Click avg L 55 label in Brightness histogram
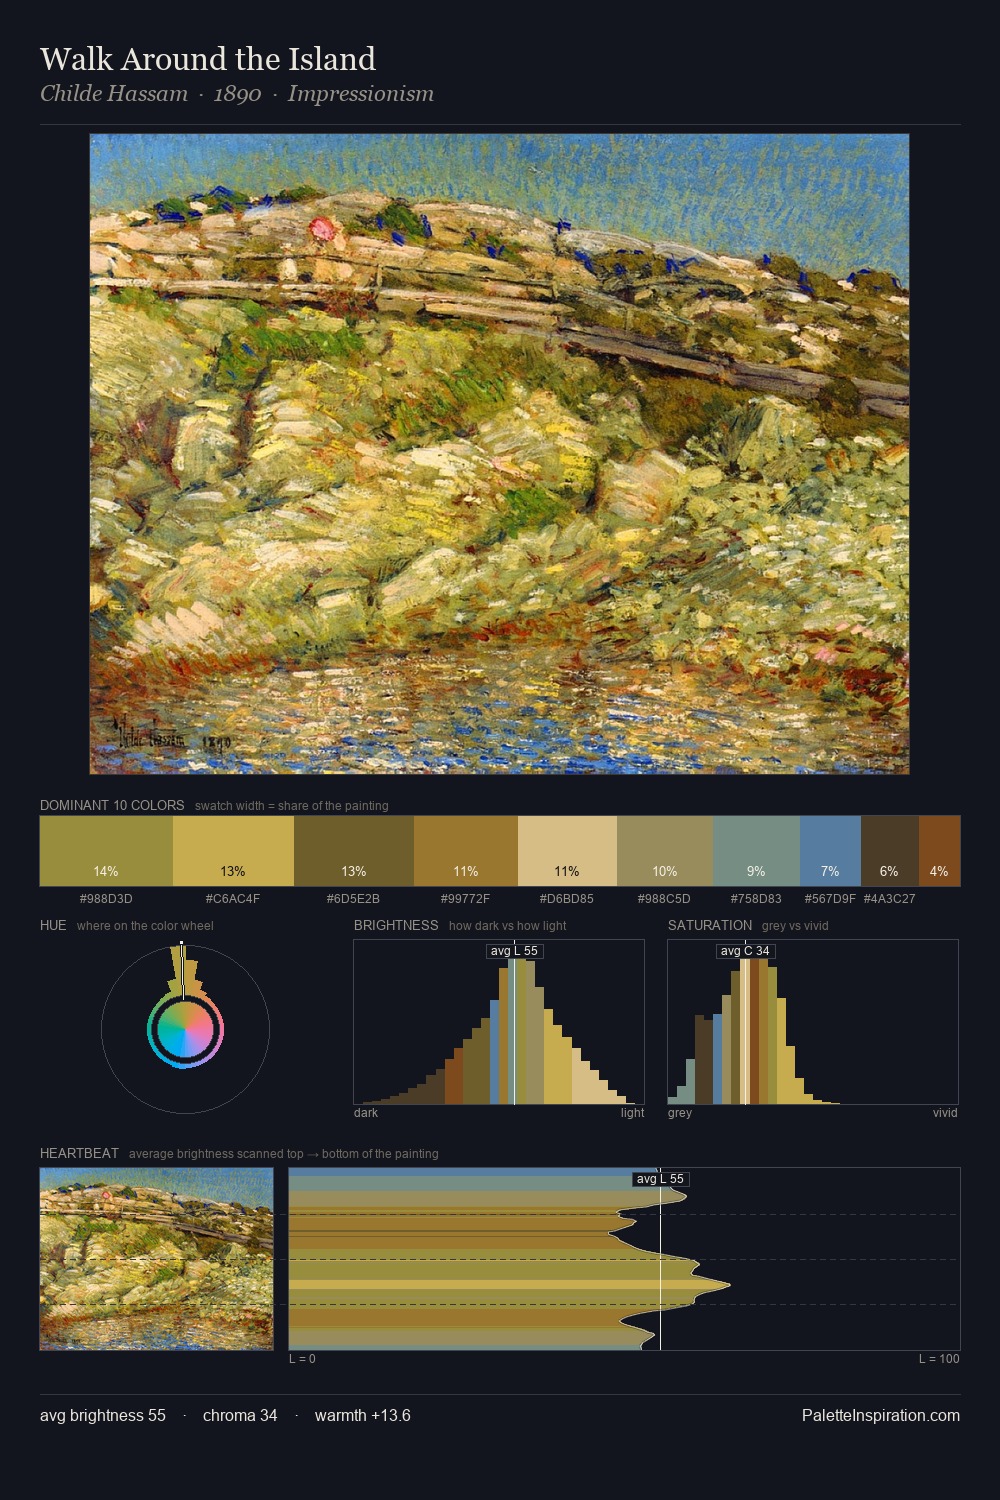Viewport: 1000px width, 1500px height. (x=514, y=951)
